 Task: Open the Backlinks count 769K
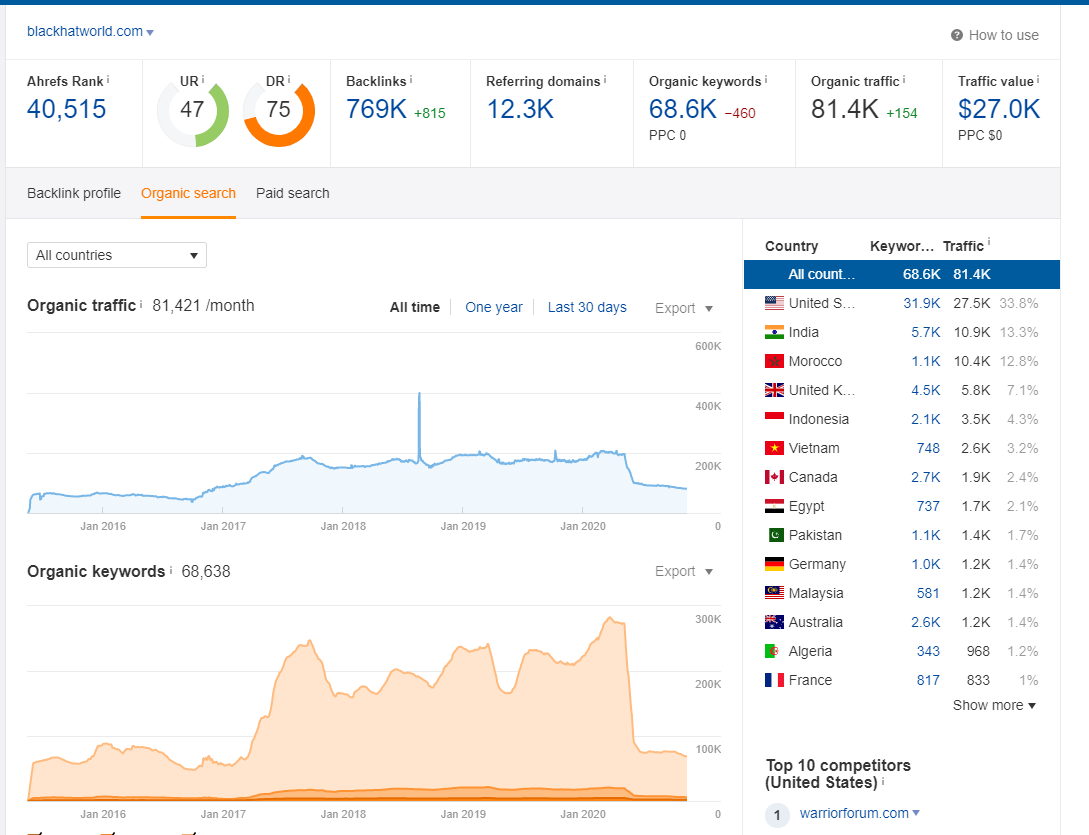376,109
